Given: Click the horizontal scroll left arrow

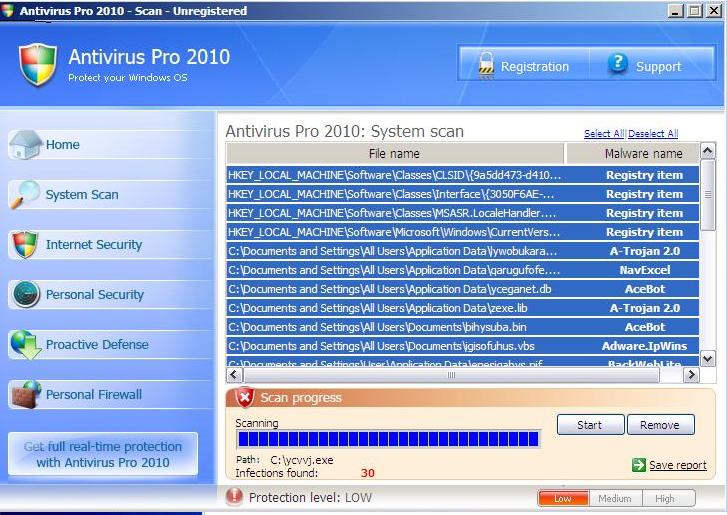Looking at the screenshot, I should point(234,375).
